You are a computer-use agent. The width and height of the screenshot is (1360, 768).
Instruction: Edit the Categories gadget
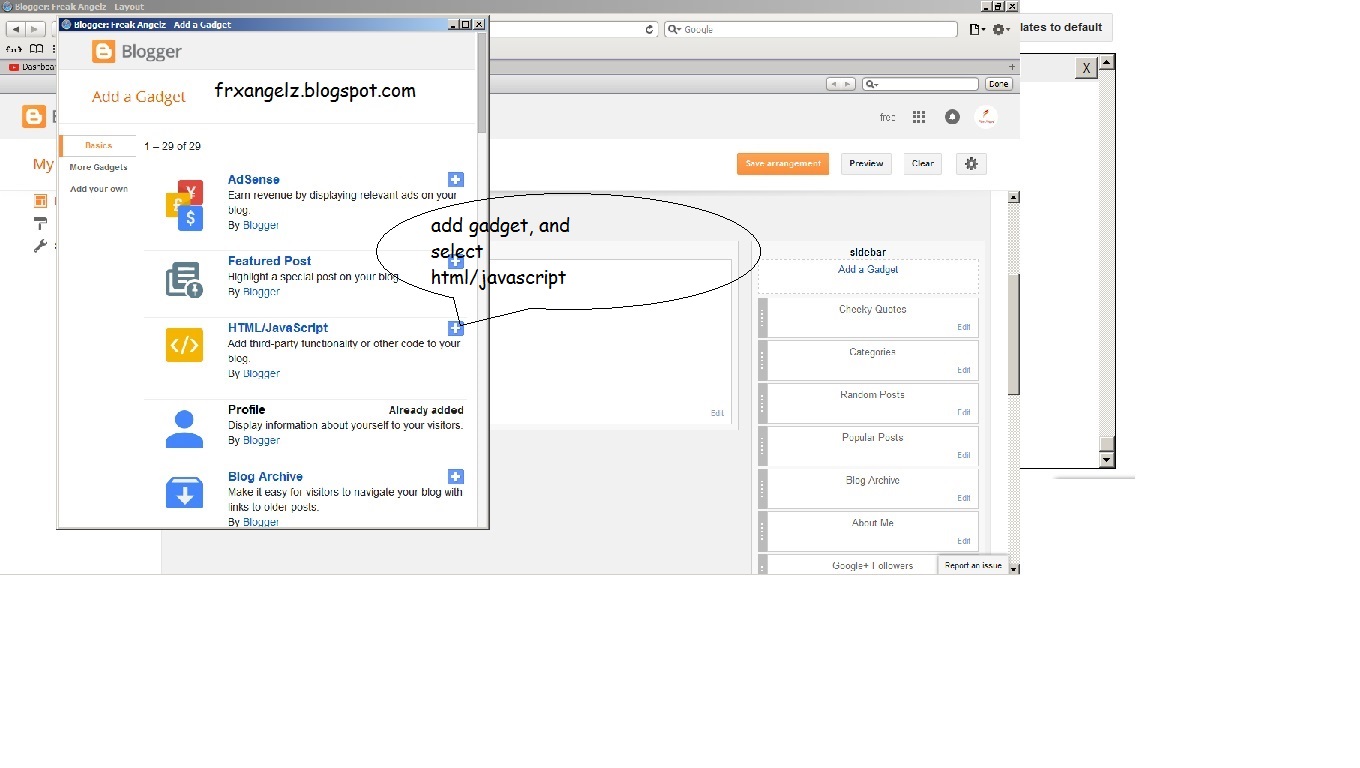(964, 370)
